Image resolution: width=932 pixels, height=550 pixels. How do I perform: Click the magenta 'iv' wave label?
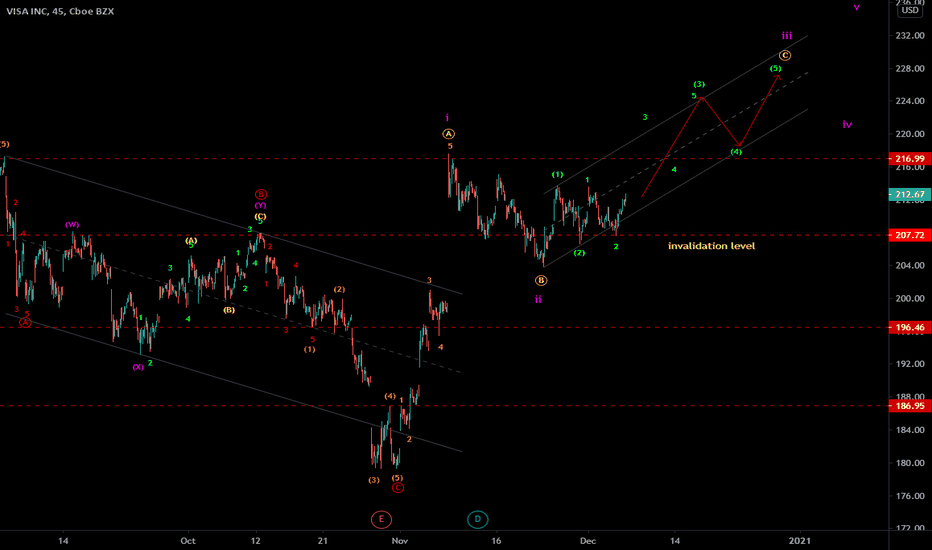point(847,124)
